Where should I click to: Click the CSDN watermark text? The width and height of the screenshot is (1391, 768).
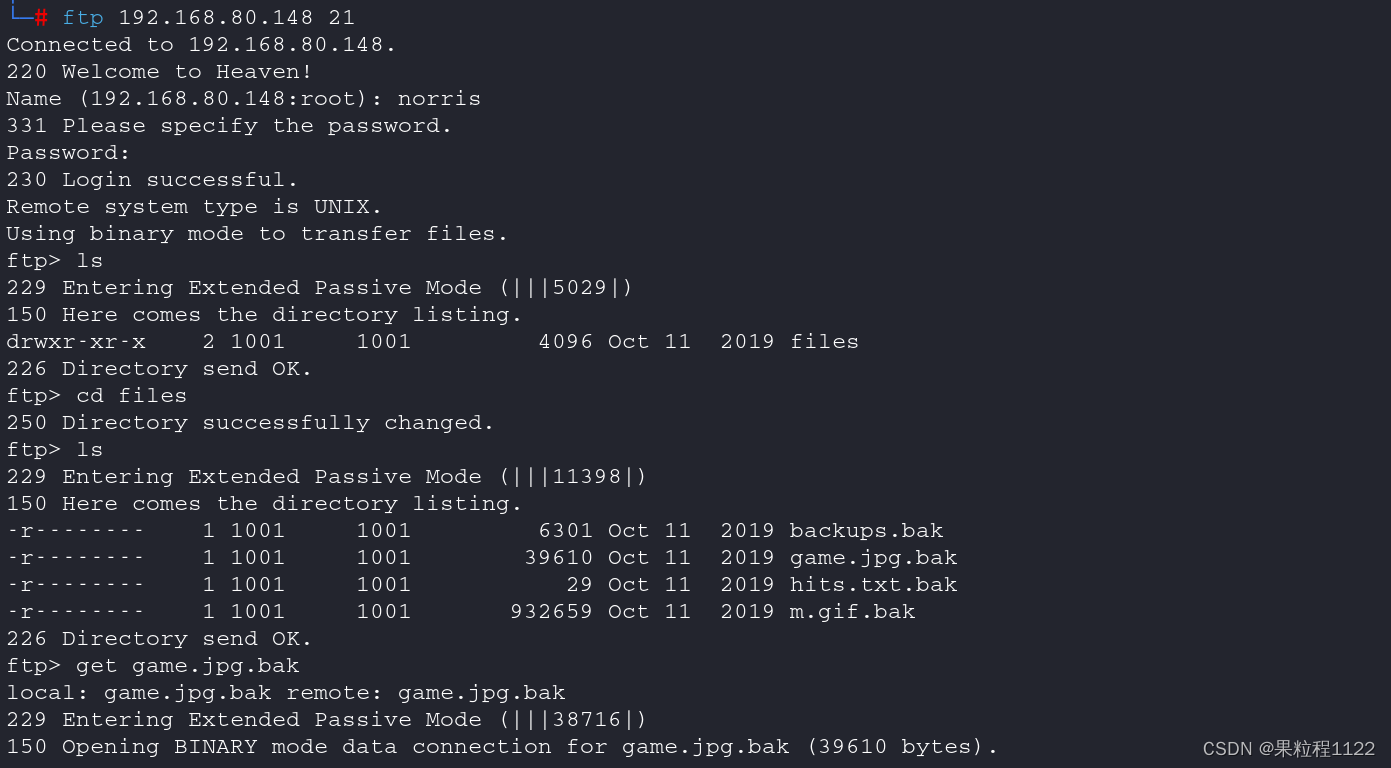1288,749
